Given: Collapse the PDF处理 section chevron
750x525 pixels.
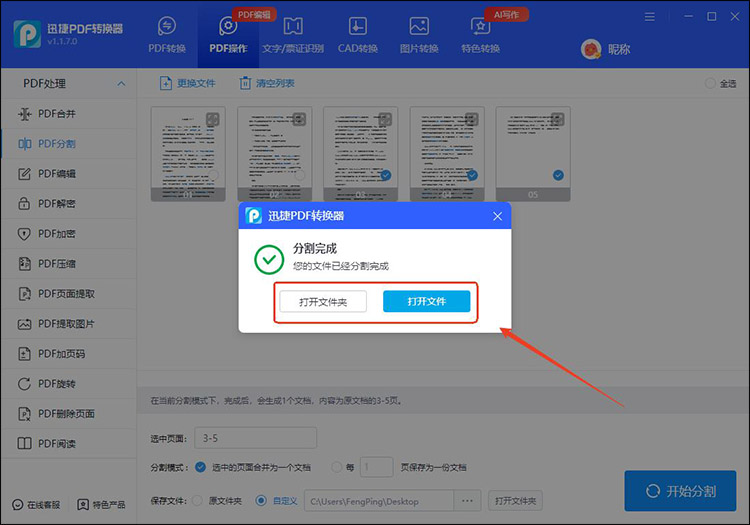Looking at the screenshot, I should click(x=121, y=84).
